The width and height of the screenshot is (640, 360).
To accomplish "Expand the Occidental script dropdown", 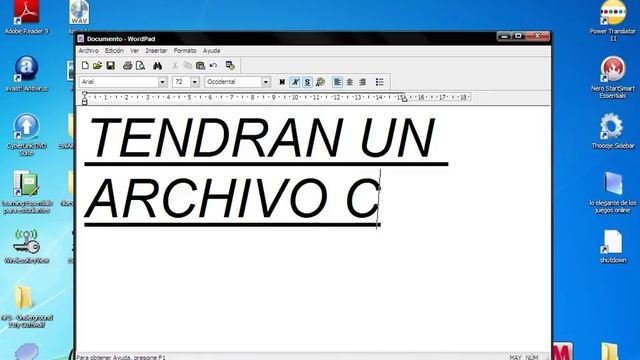I will click(266, 82).
